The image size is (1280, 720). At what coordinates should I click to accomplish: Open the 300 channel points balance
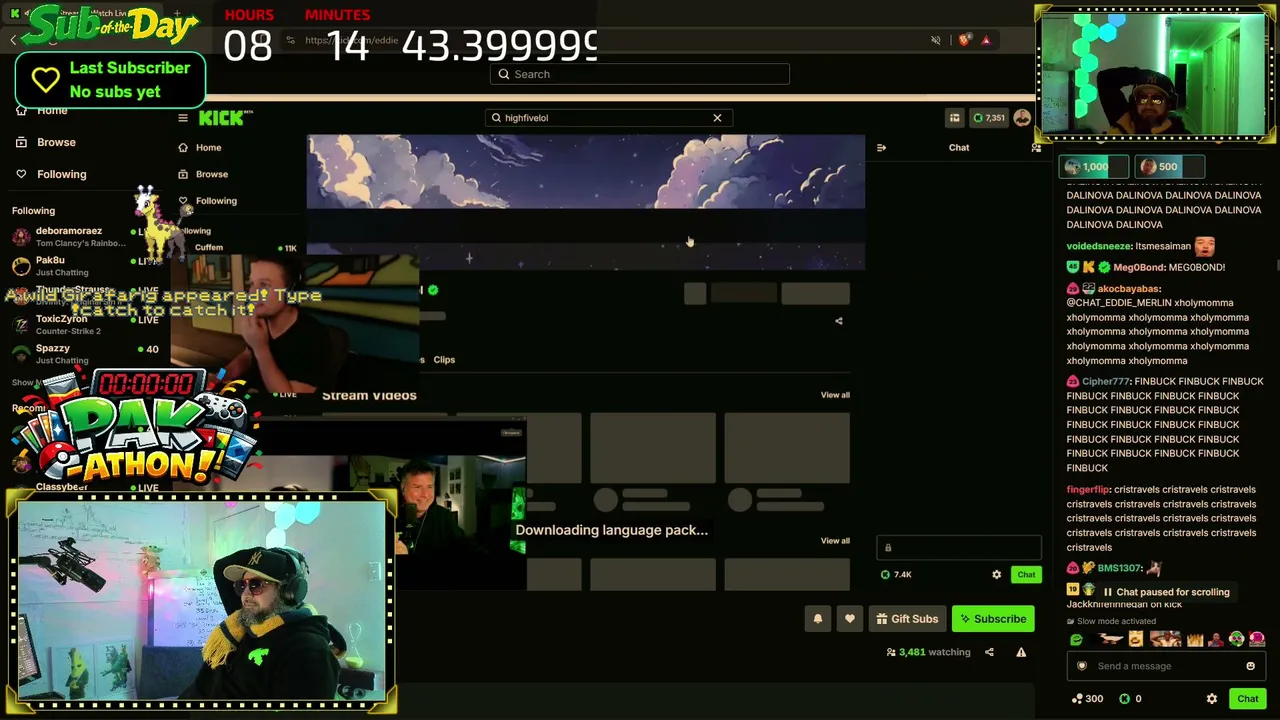pos(1086,699)
